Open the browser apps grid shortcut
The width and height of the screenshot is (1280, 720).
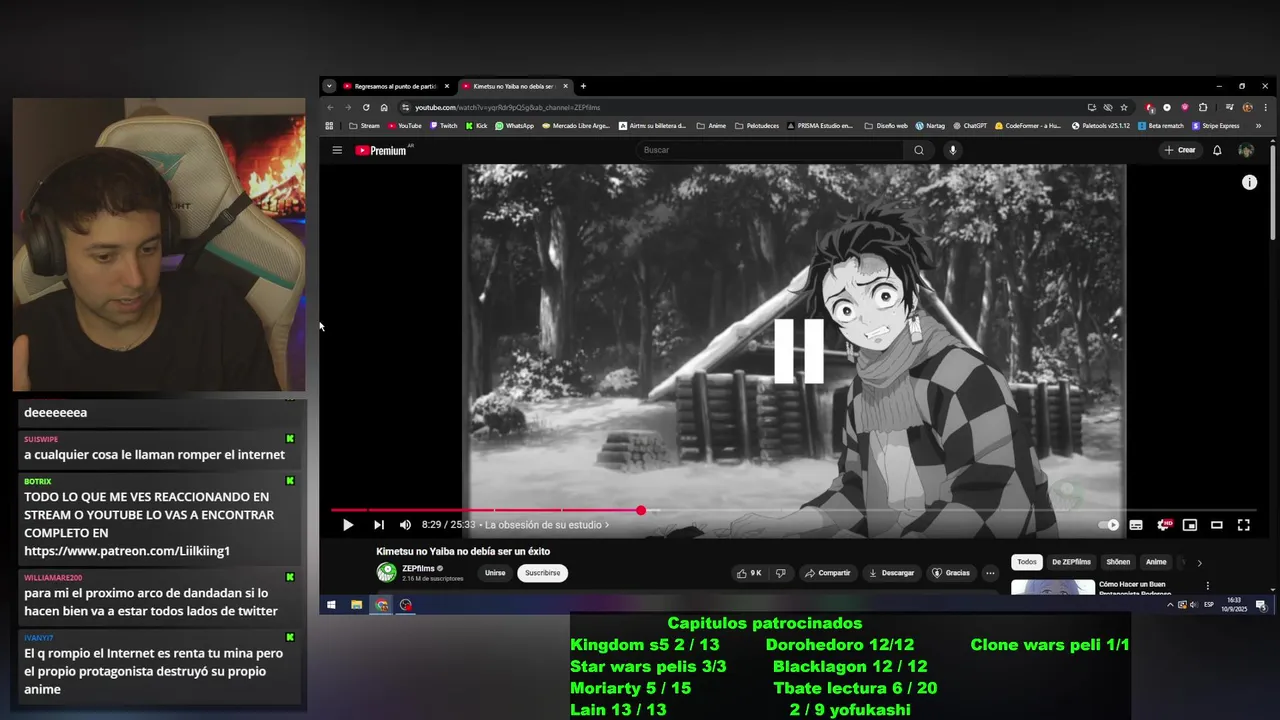(x=329, y=126)
